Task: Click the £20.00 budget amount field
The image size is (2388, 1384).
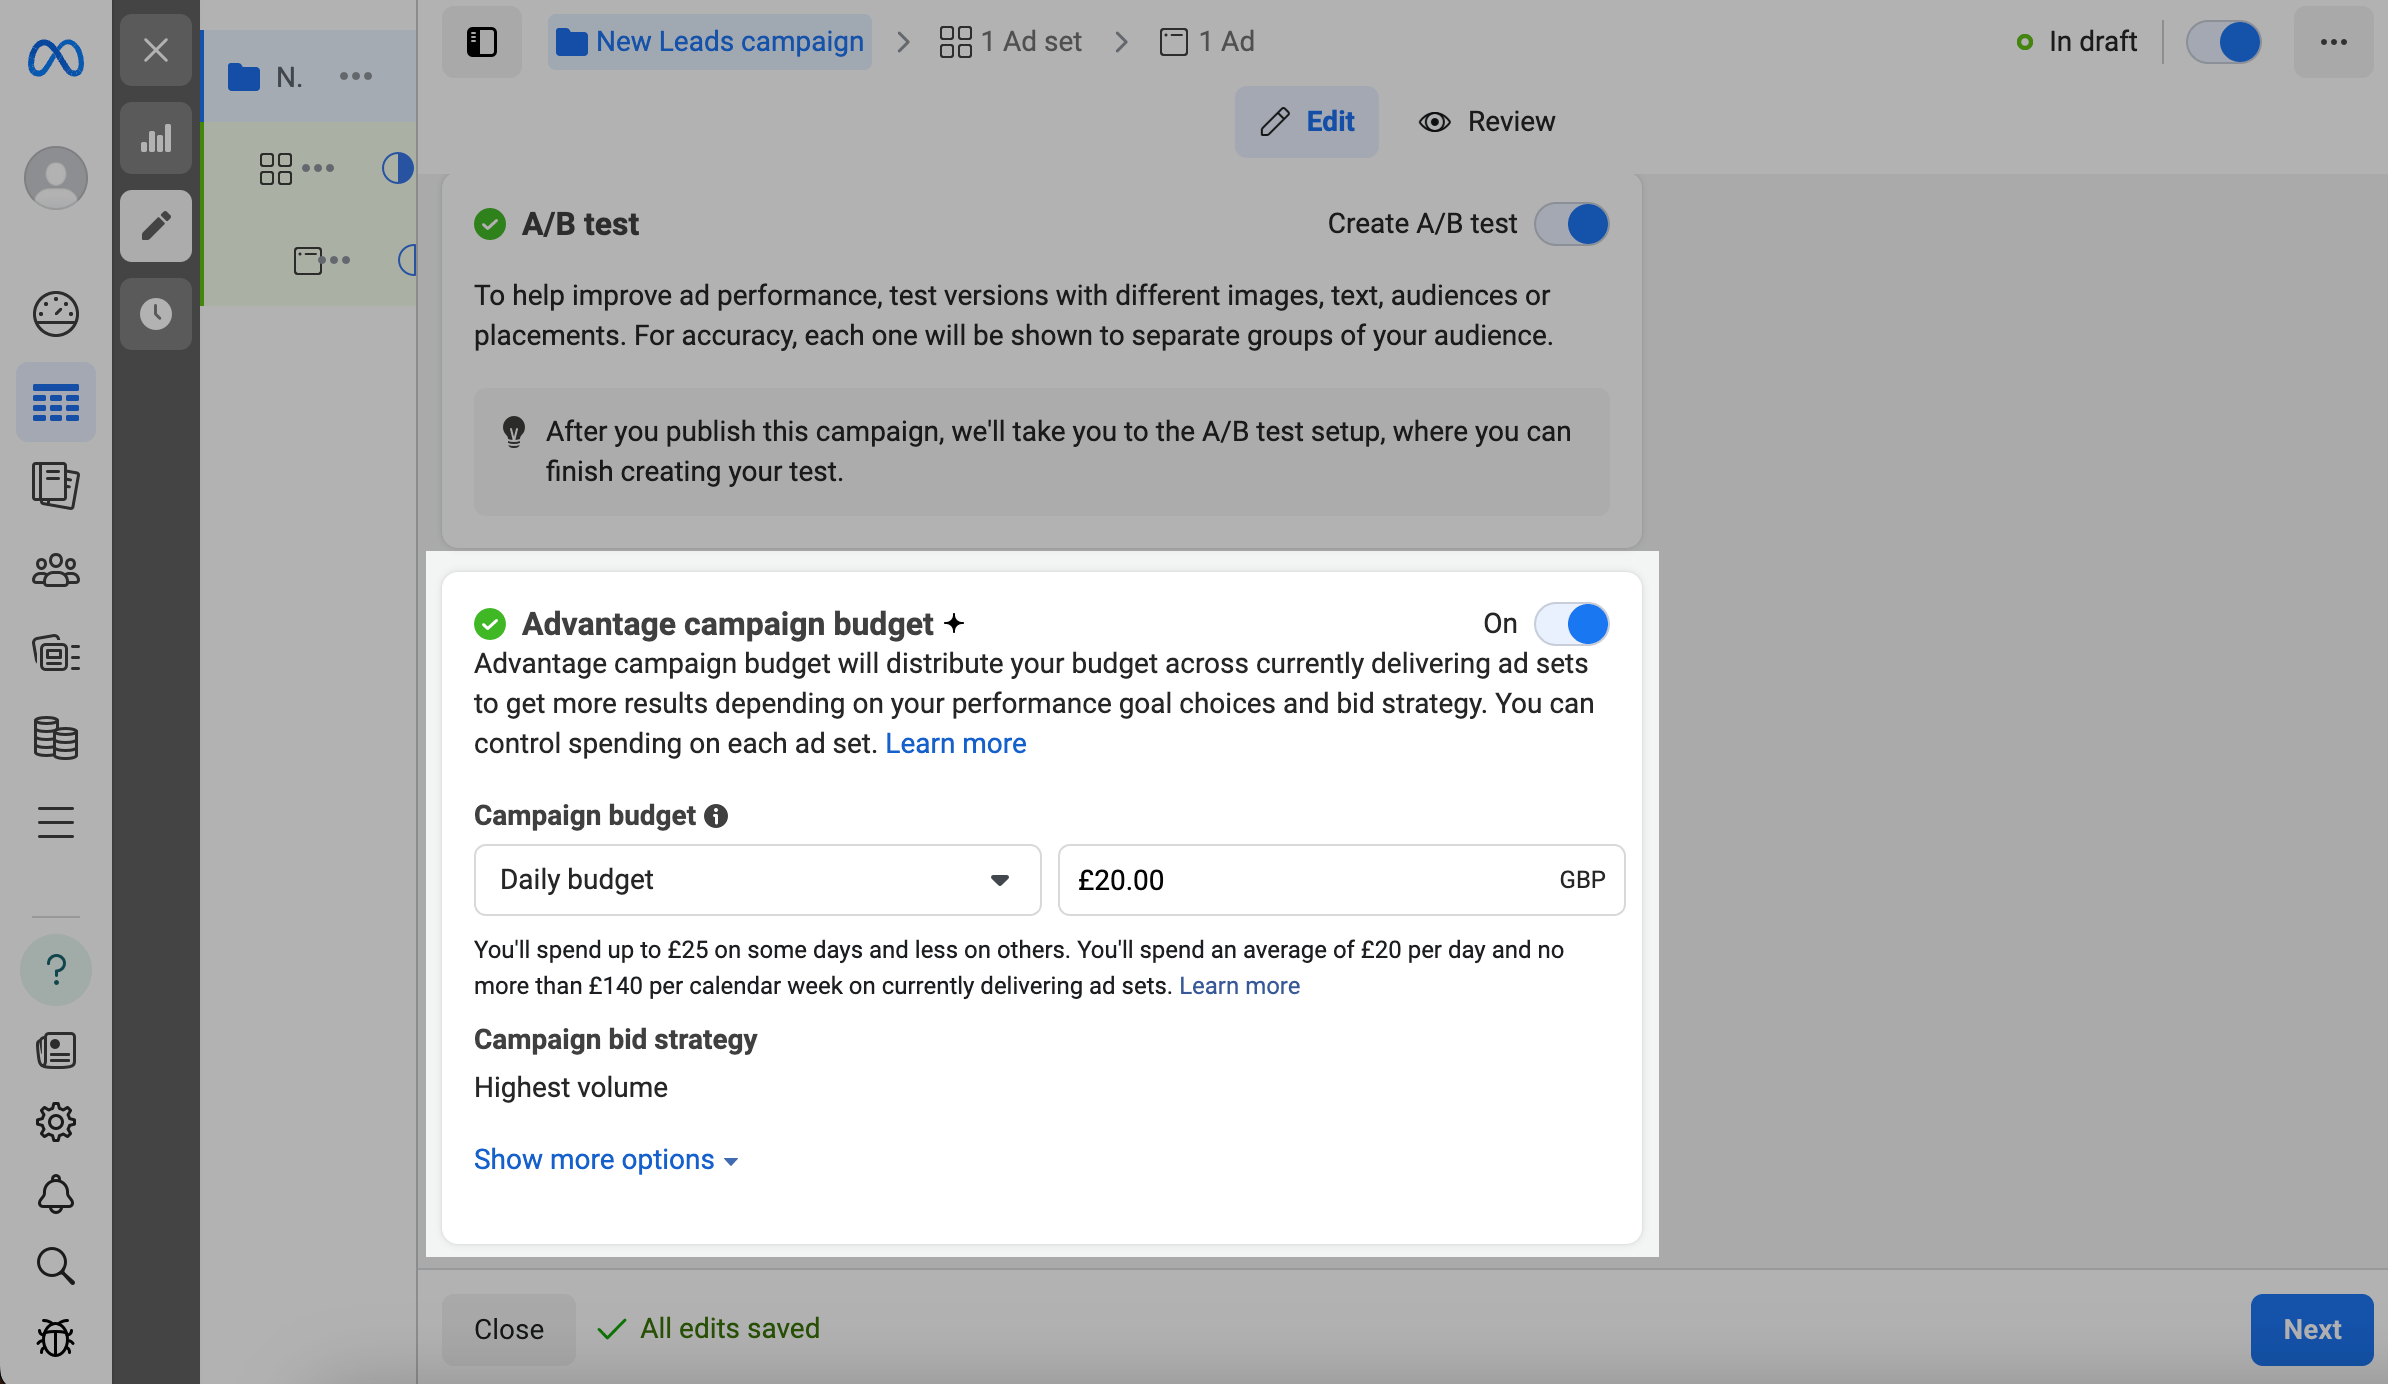Action: (1300, 880)
